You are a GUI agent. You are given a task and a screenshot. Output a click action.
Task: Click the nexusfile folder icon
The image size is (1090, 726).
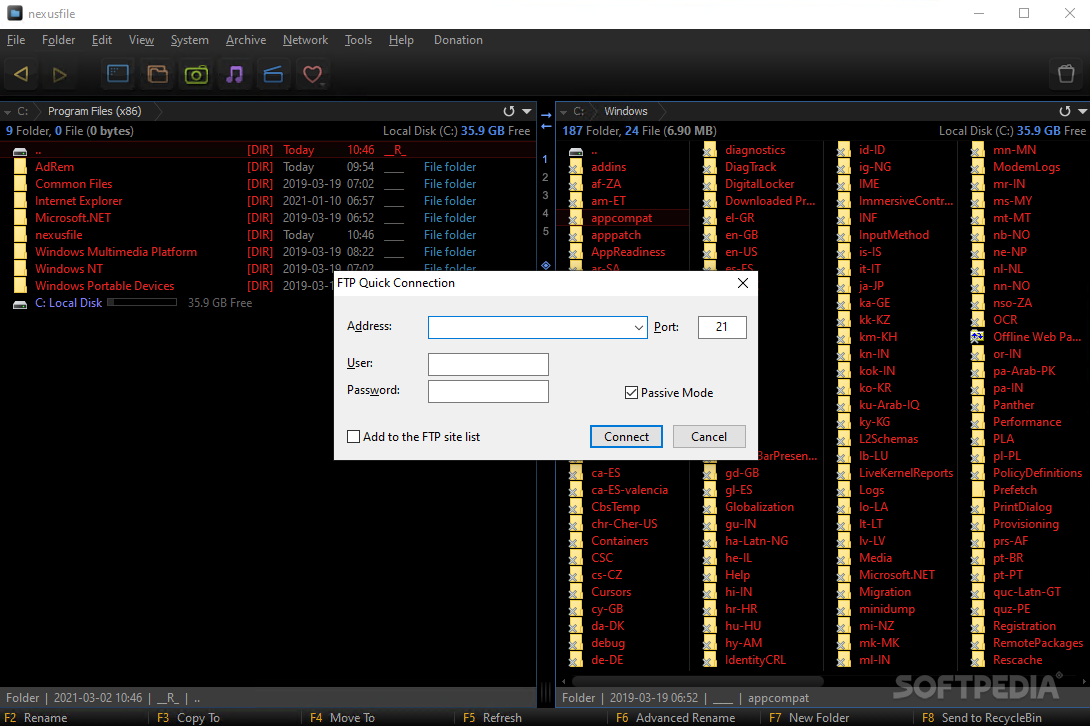[x=21, y=235]
